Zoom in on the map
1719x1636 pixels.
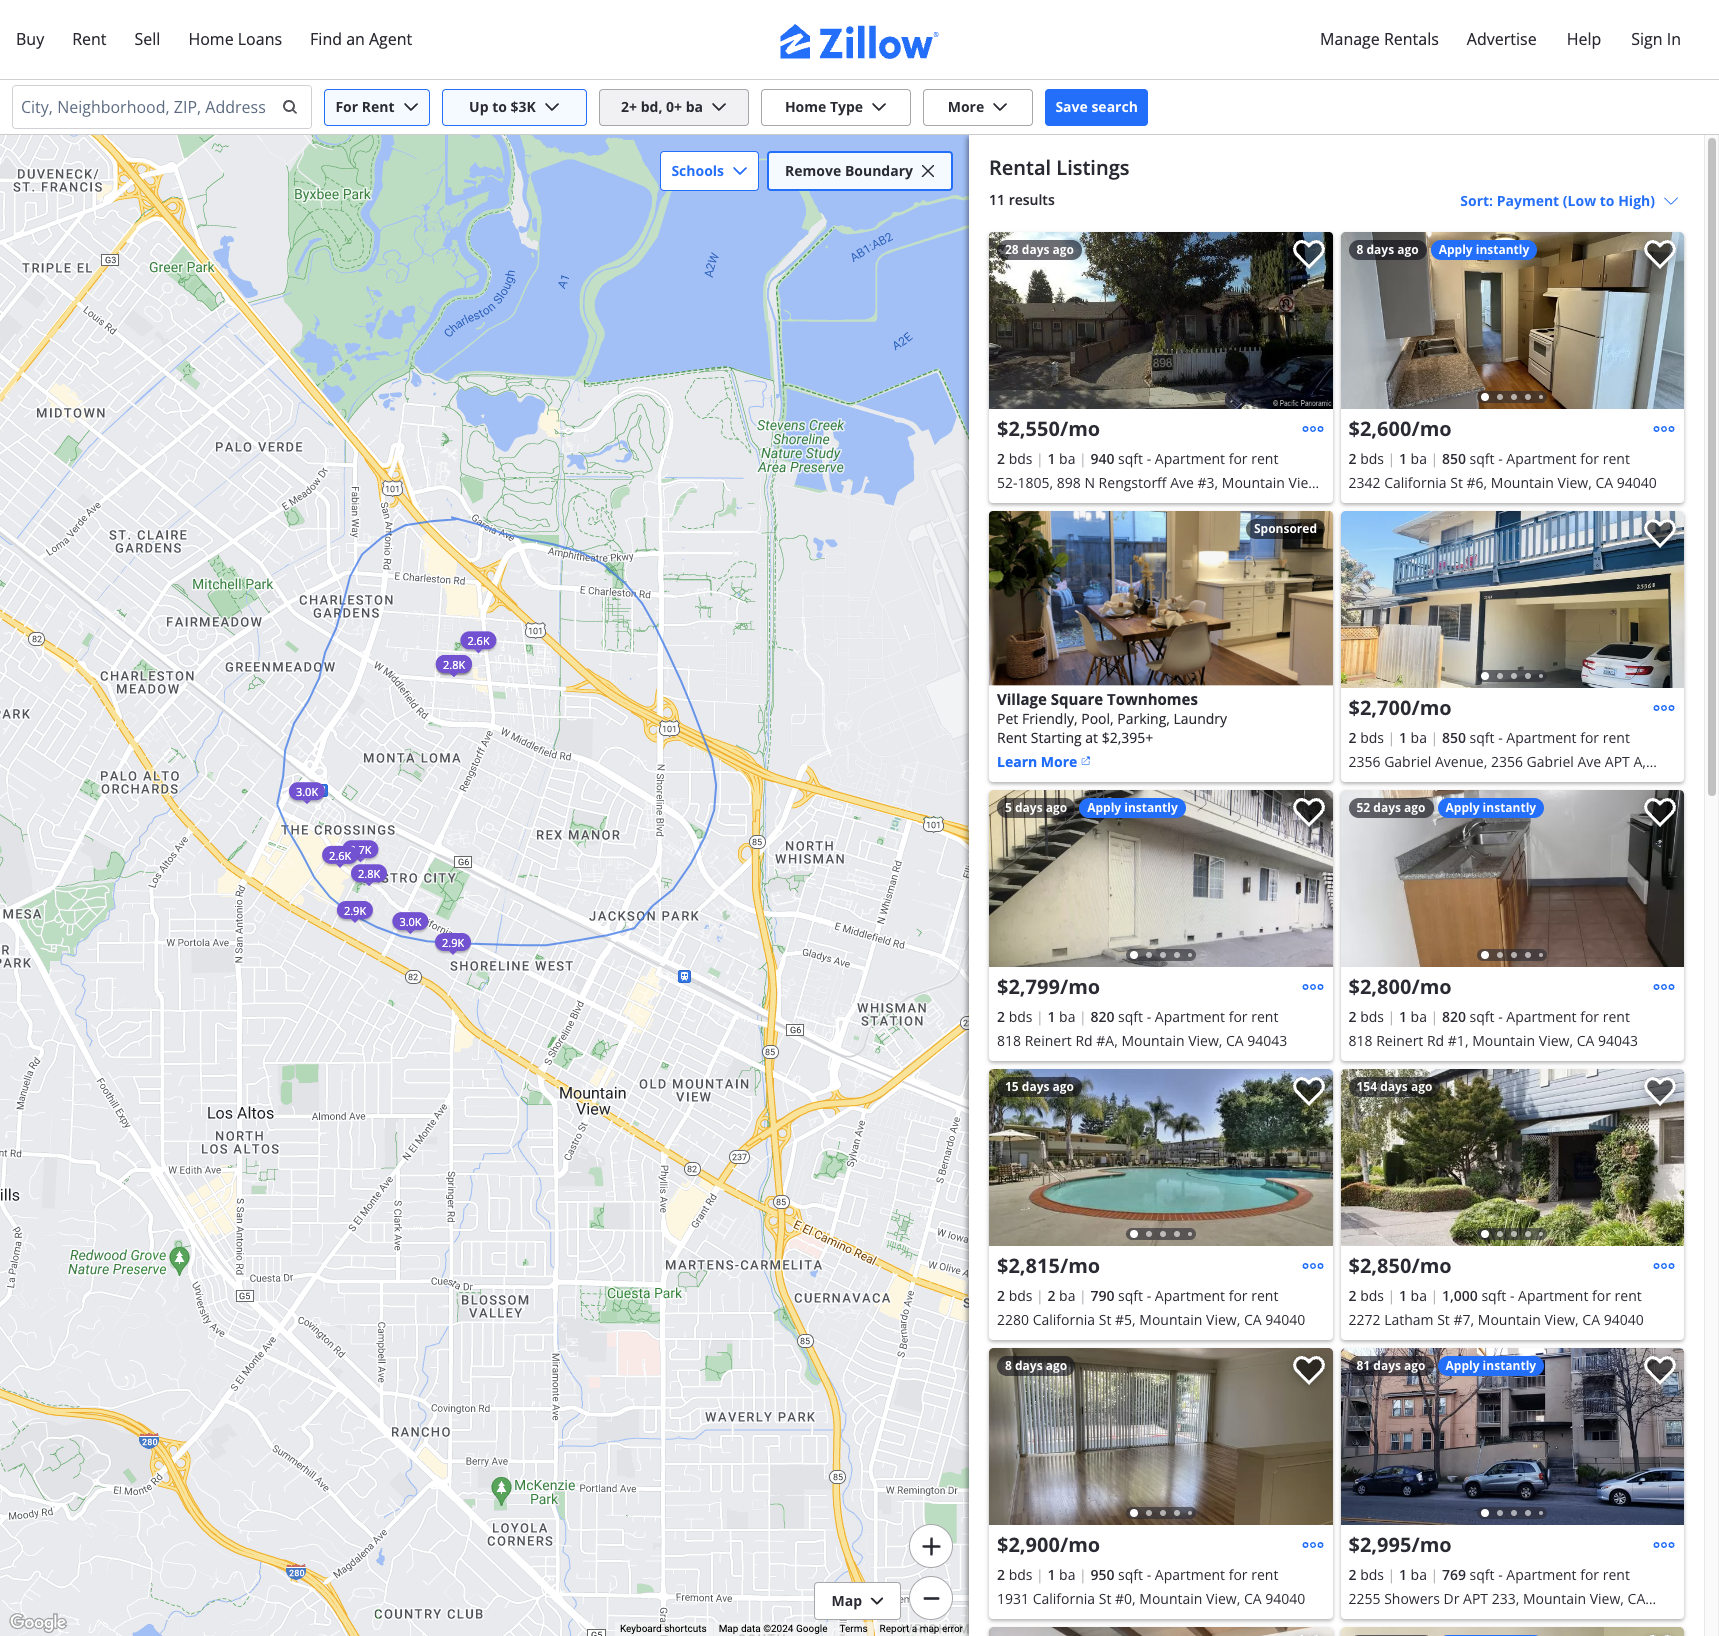point(931,1546)
